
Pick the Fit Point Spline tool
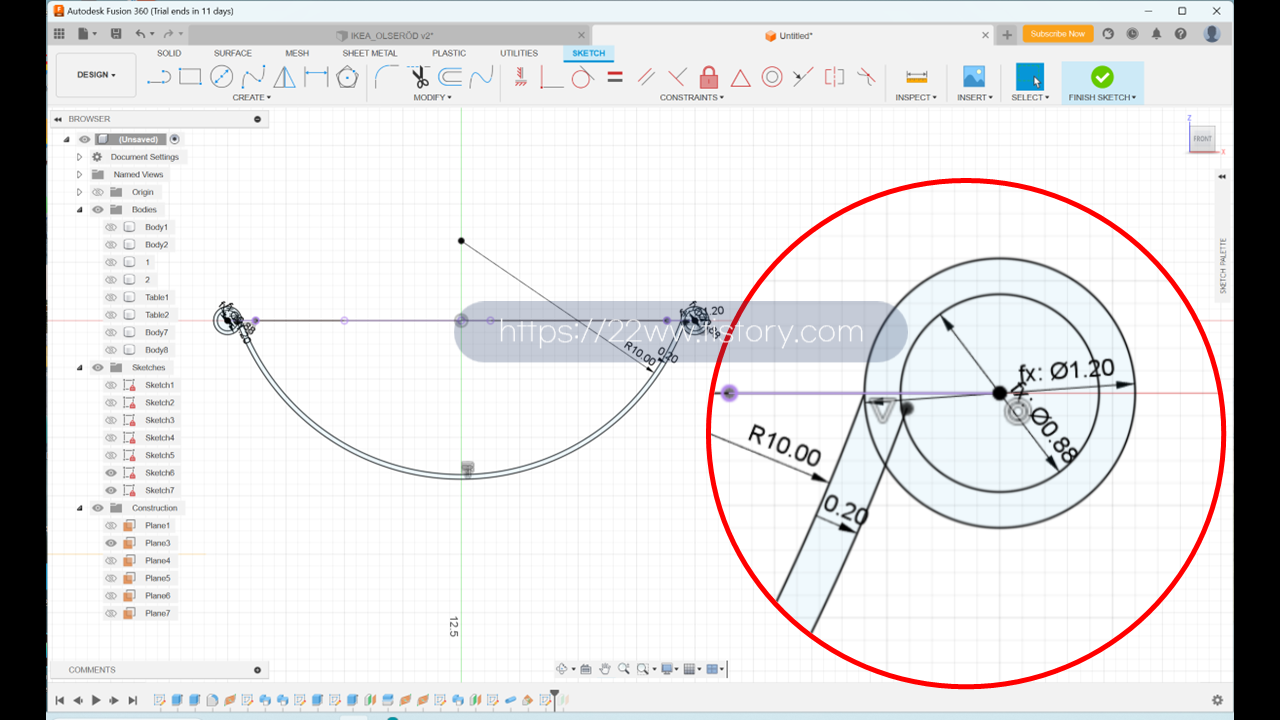click(x=253, y=77)
